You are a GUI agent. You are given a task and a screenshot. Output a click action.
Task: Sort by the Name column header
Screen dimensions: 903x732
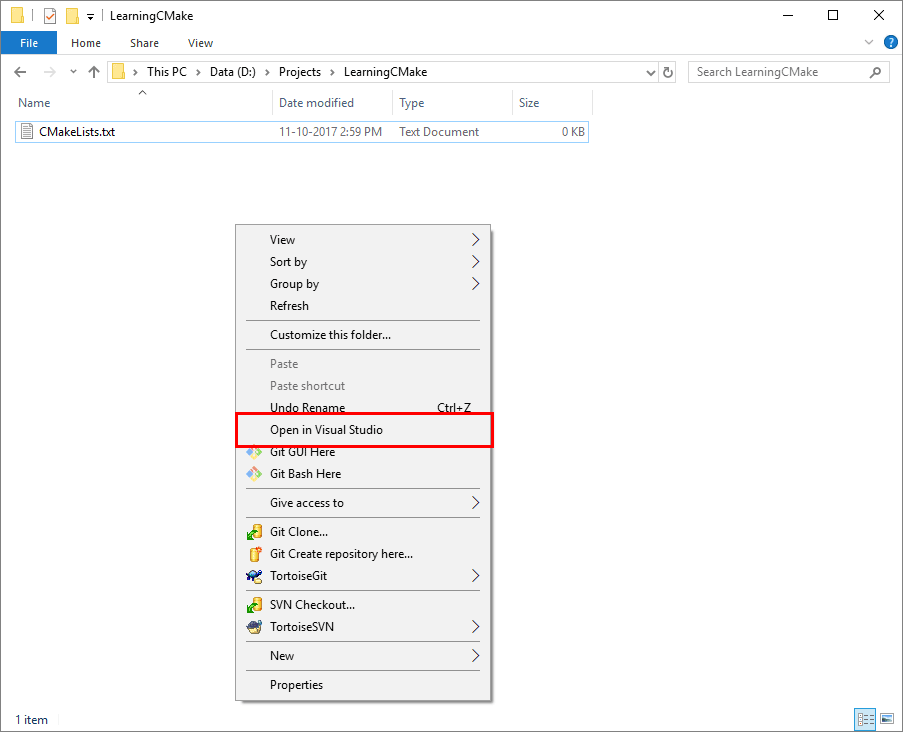34,103
